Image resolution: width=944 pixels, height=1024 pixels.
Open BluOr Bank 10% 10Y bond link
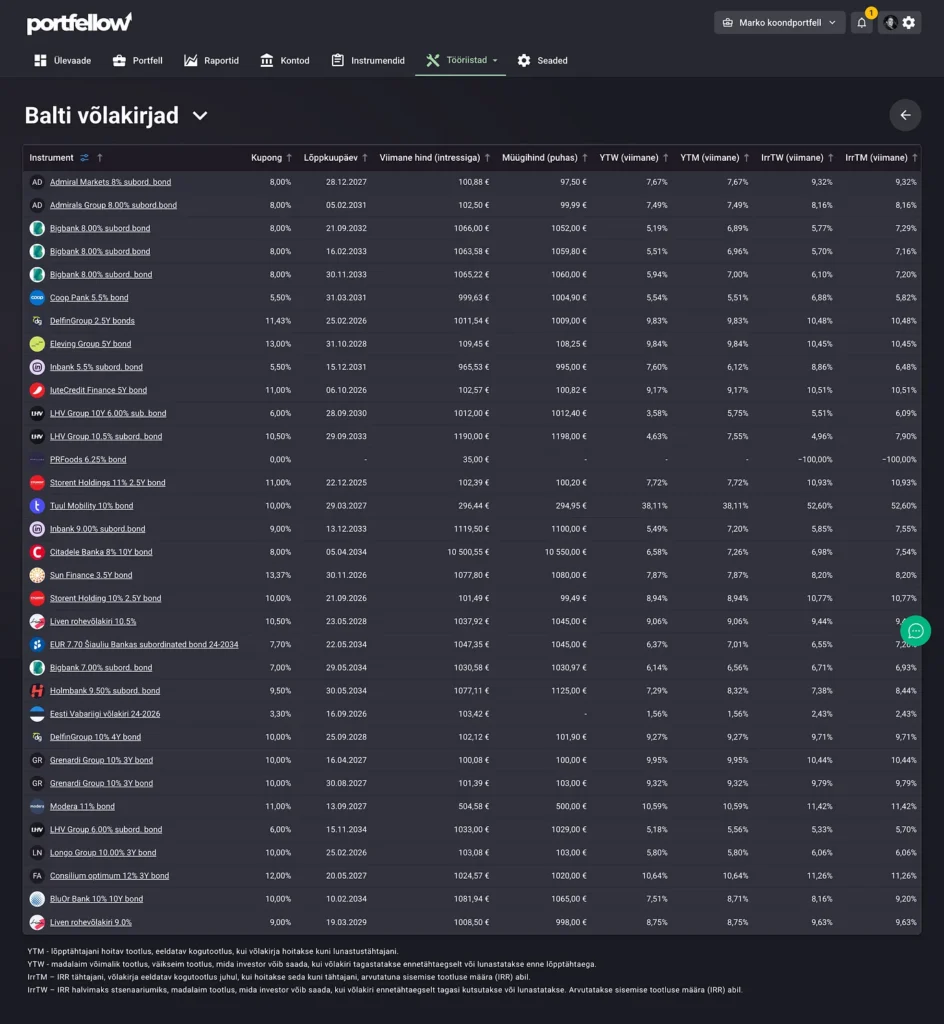point(97,899)
